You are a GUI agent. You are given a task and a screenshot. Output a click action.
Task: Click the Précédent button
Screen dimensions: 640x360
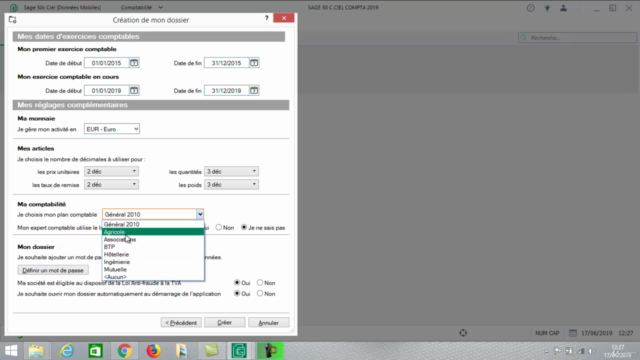(x=181, y=322)
